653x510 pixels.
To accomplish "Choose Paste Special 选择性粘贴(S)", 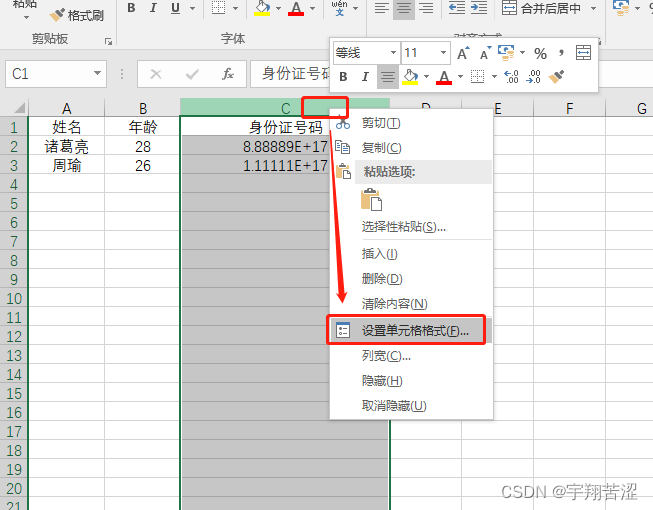I will coord(411,227).
